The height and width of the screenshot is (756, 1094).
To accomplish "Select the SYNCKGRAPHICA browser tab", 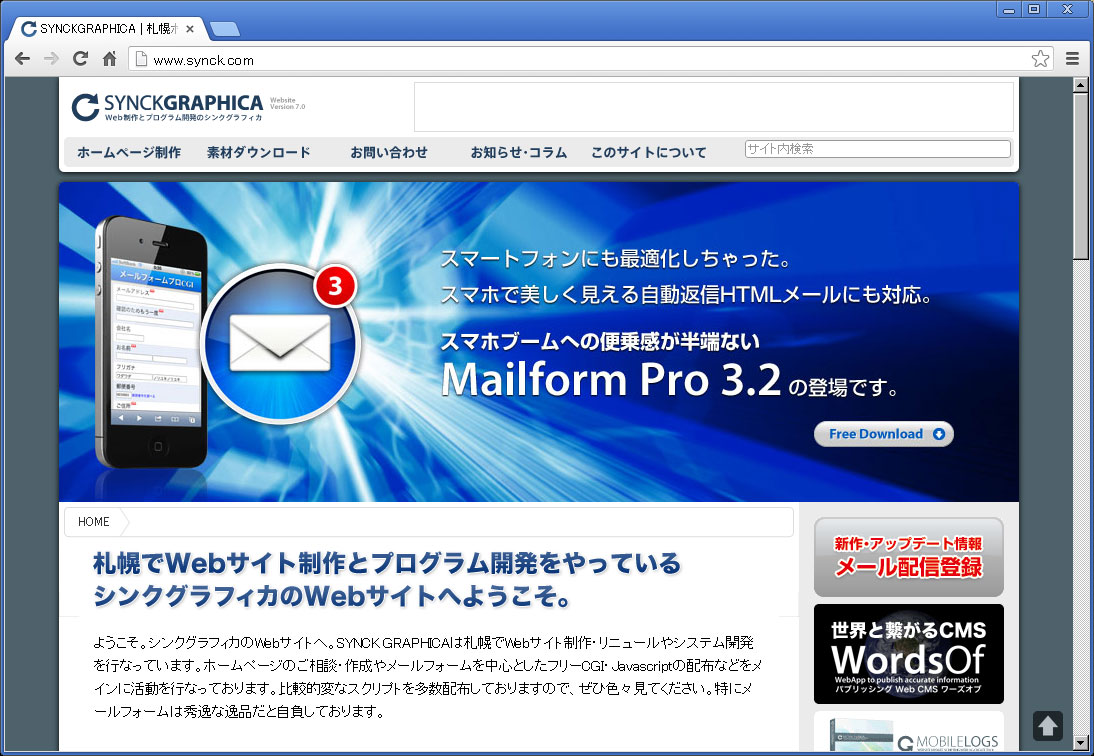I will click(108, 29).
